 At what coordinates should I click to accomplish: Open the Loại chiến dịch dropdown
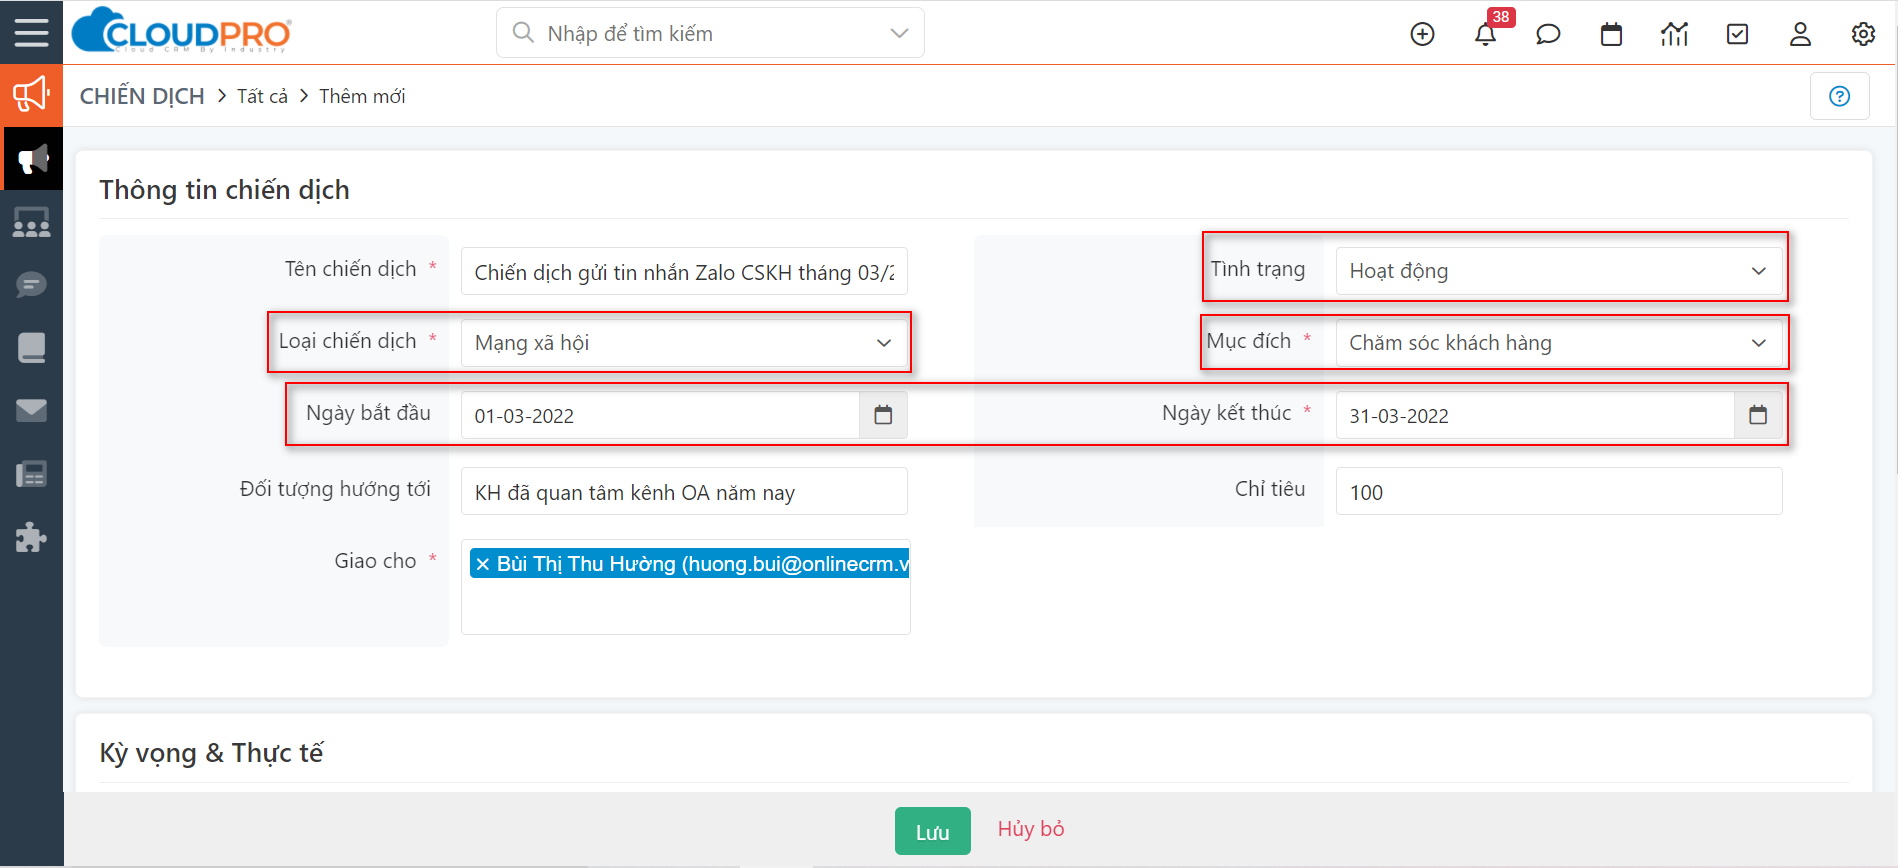click(684, 343)
